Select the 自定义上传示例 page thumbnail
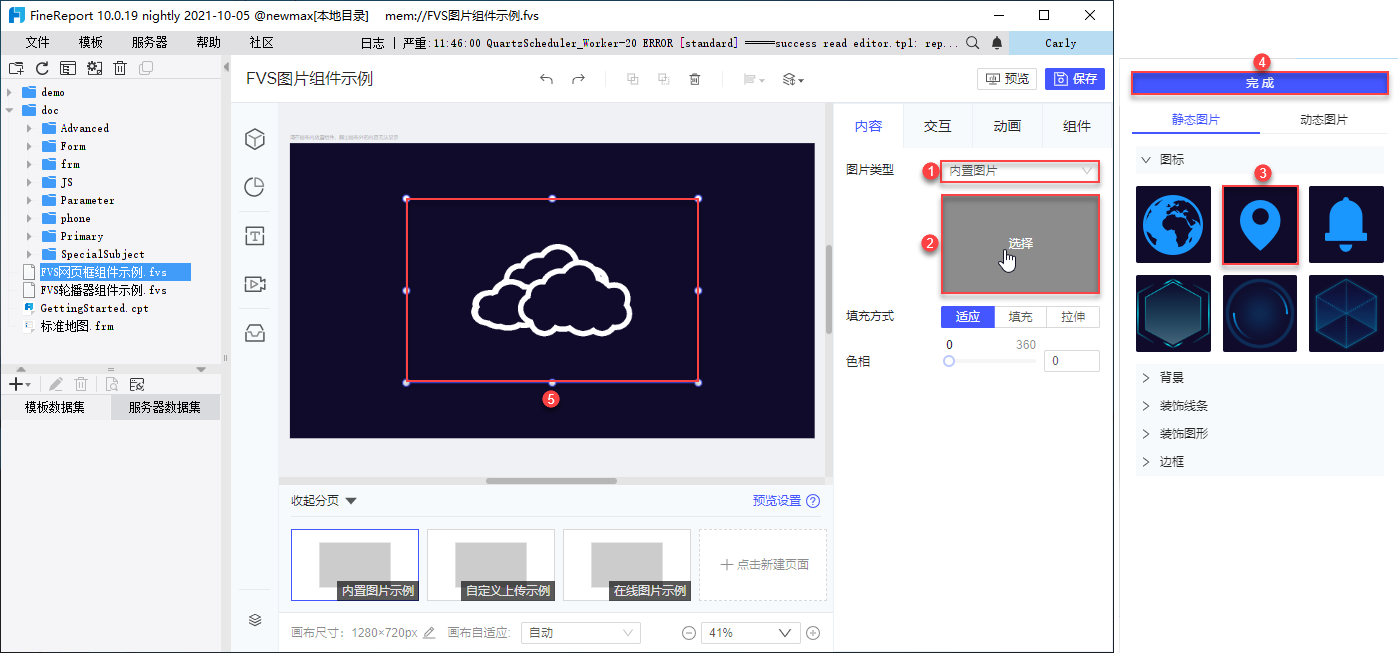This screenshot has height=653, width=1398. (x=491, y=565)
